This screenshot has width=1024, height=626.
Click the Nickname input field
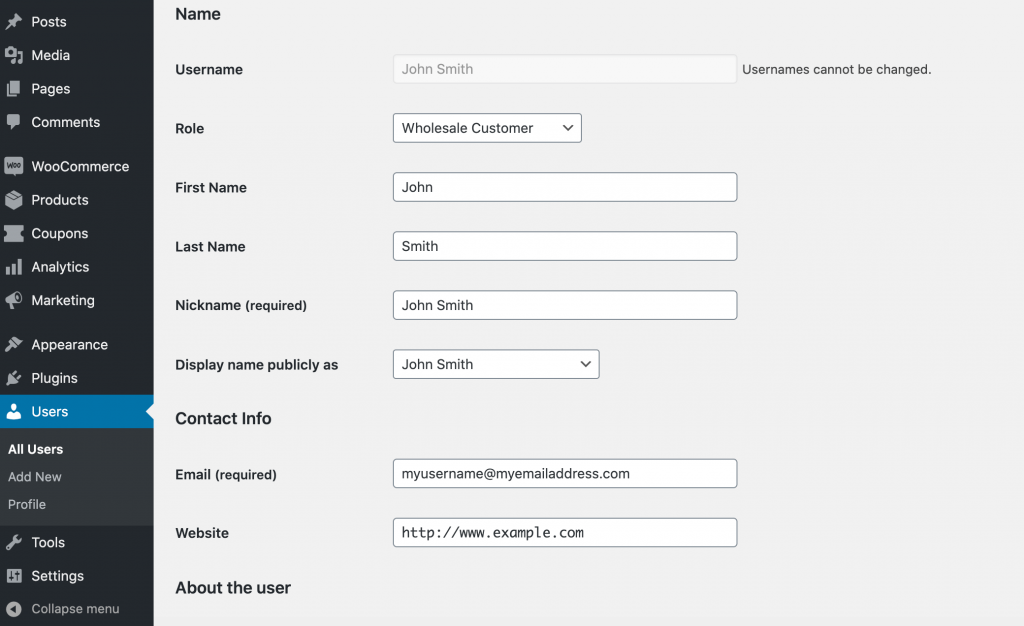(x=565, y=305)
